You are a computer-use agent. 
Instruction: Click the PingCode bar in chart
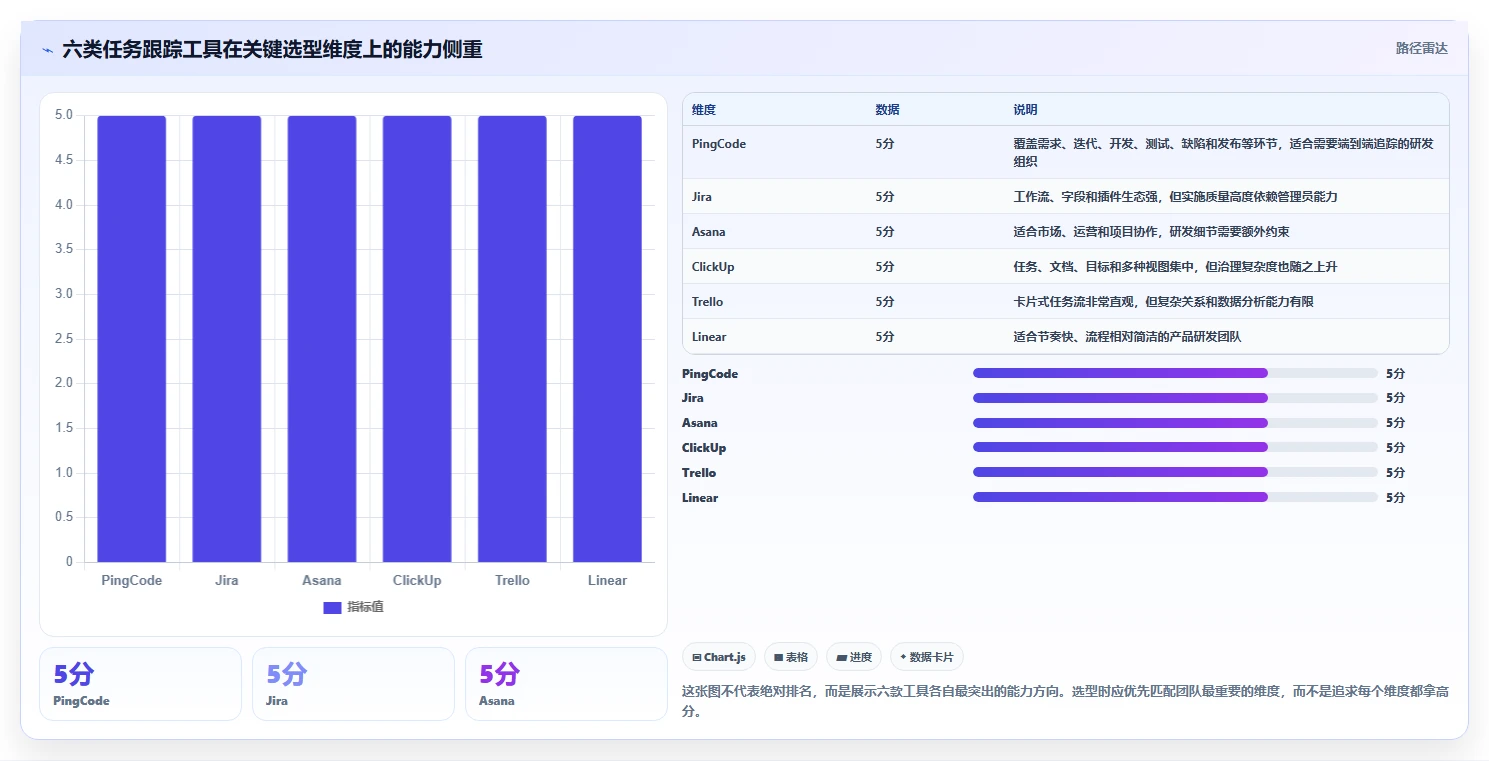point(132,339)
